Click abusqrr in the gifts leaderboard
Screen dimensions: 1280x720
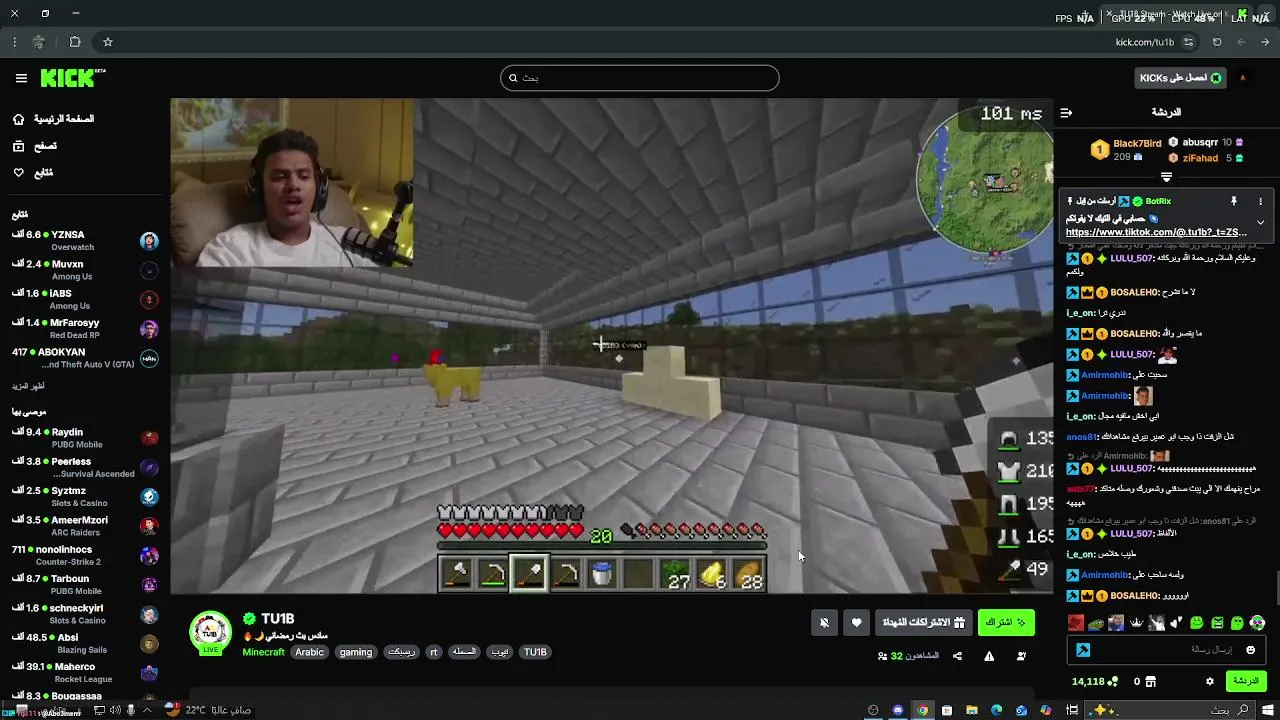point(1199,143)
